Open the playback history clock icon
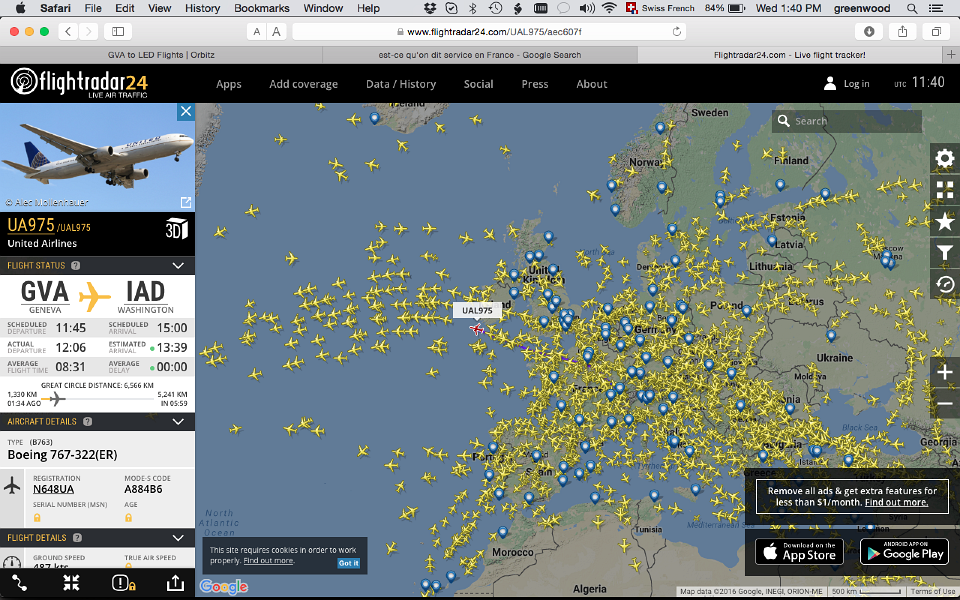Screen dimensions: 960x600 [945, 286]
